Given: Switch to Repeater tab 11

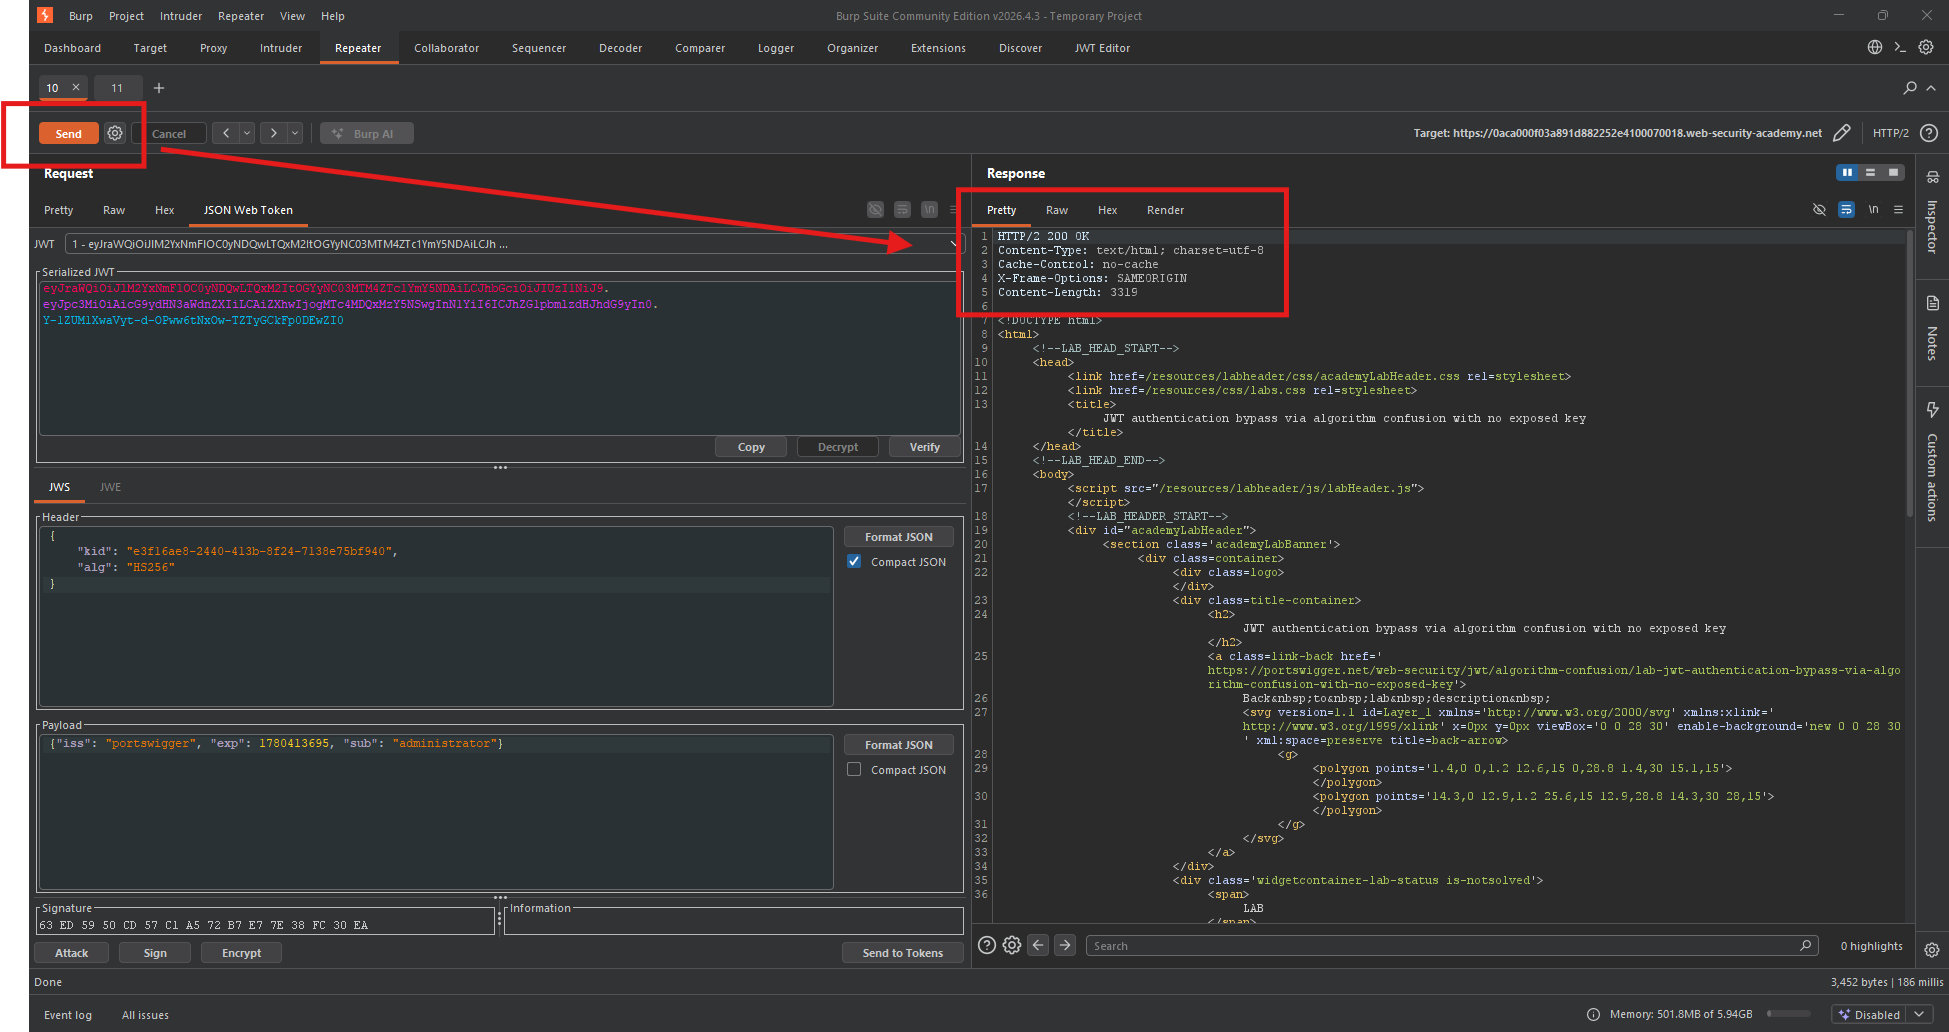Looking at the screenshot, I should pos(117,88).
